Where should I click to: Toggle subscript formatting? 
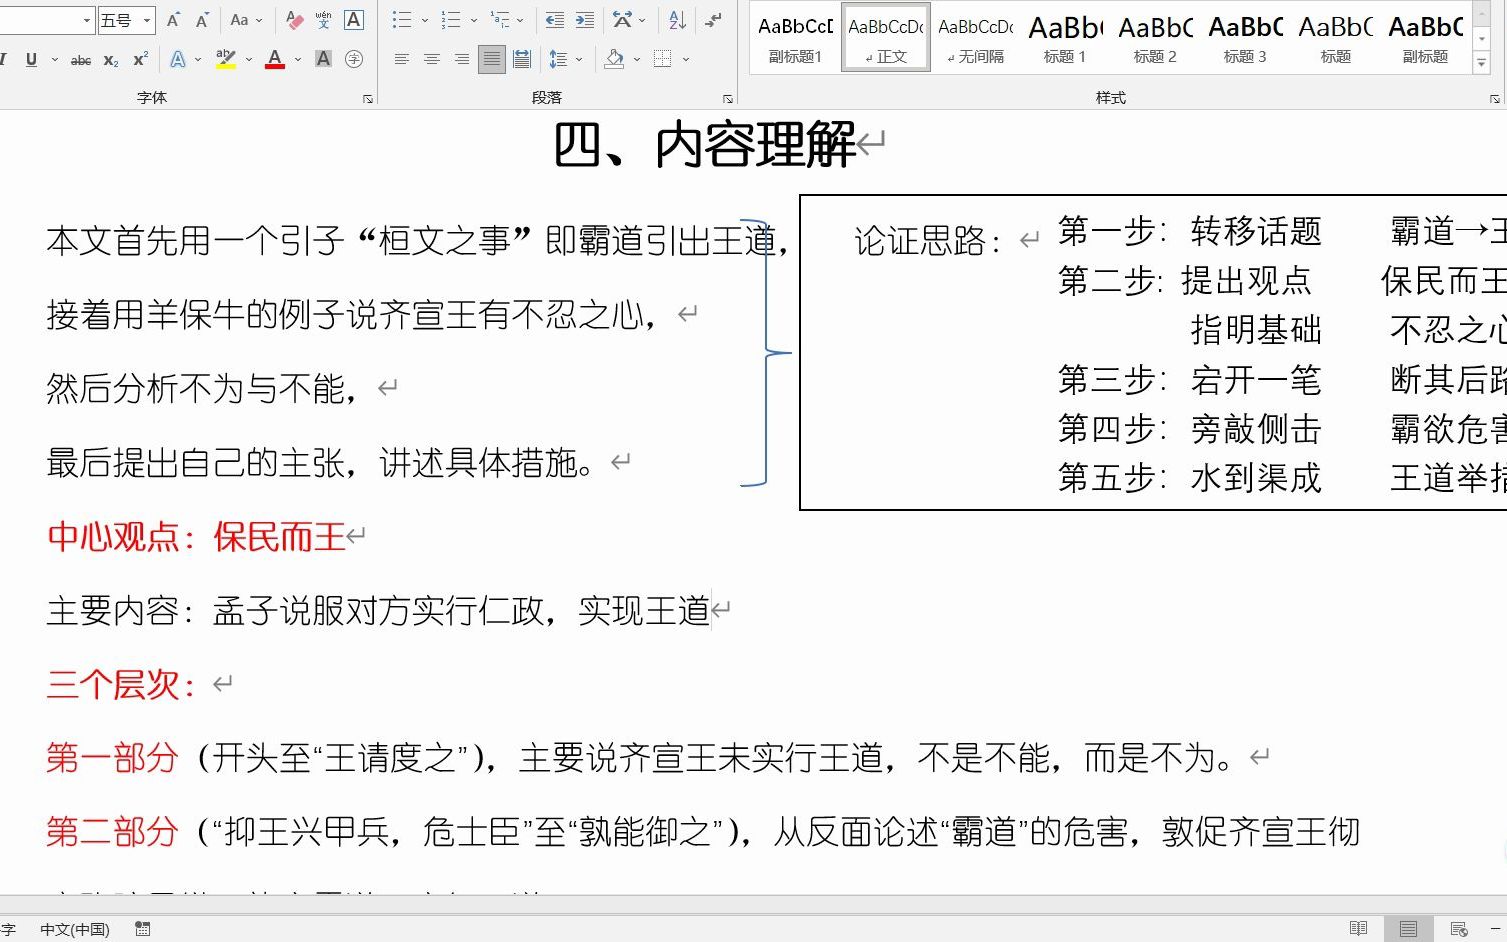(111, 60)
